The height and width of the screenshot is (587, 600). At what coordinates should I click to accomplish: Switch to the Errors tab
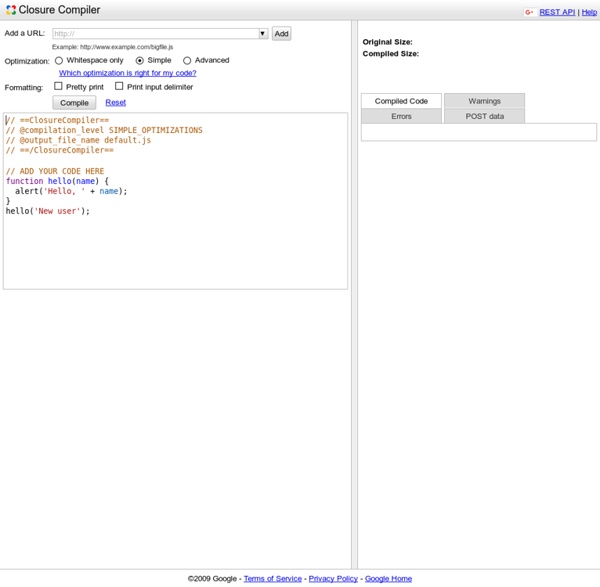click(401, 116)
